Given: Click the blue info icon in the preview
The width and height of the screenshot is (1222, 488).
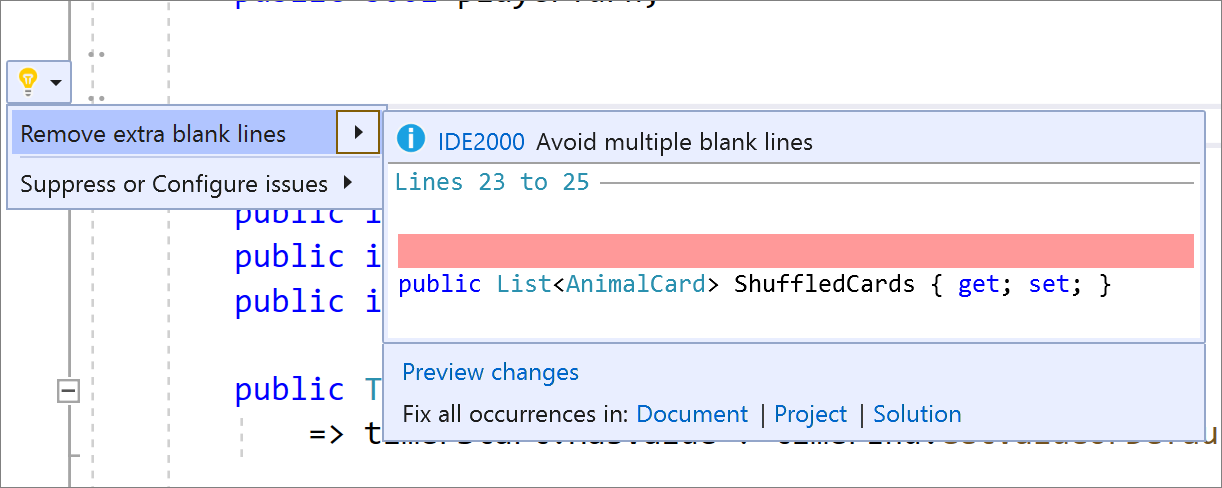Looking at the screenshot, I should [410, 140].
